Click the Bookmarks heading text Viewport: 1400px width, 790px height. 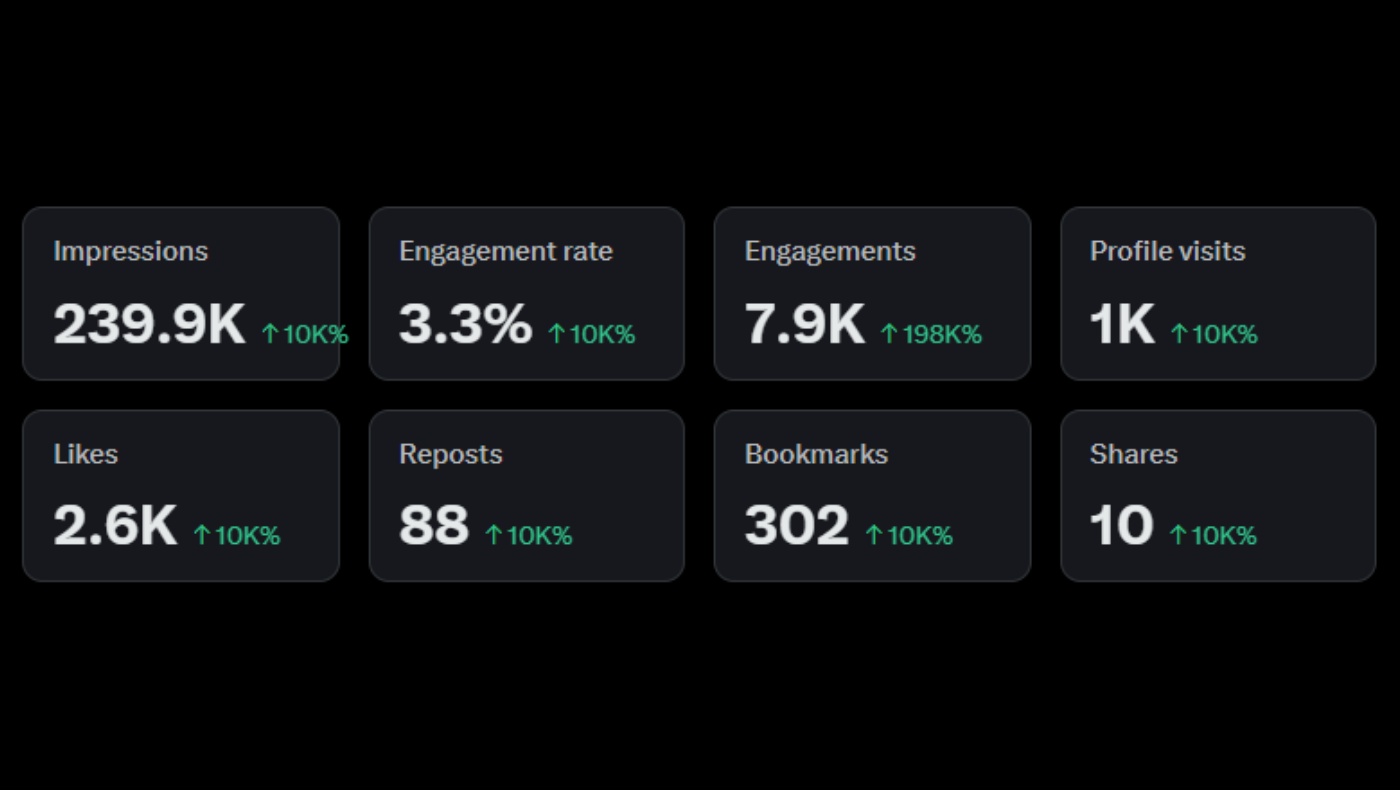(x=816, y=454)
